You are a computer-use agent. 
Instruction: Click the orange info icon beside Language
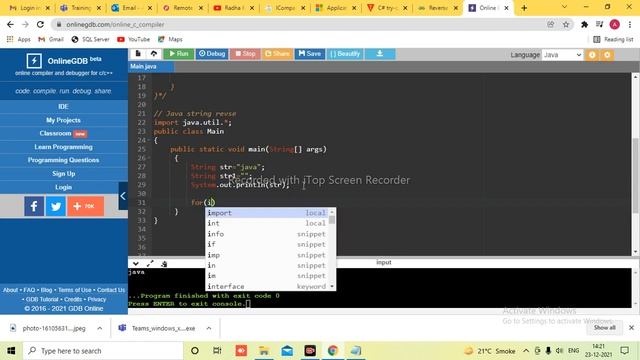(x=592, y=55)
